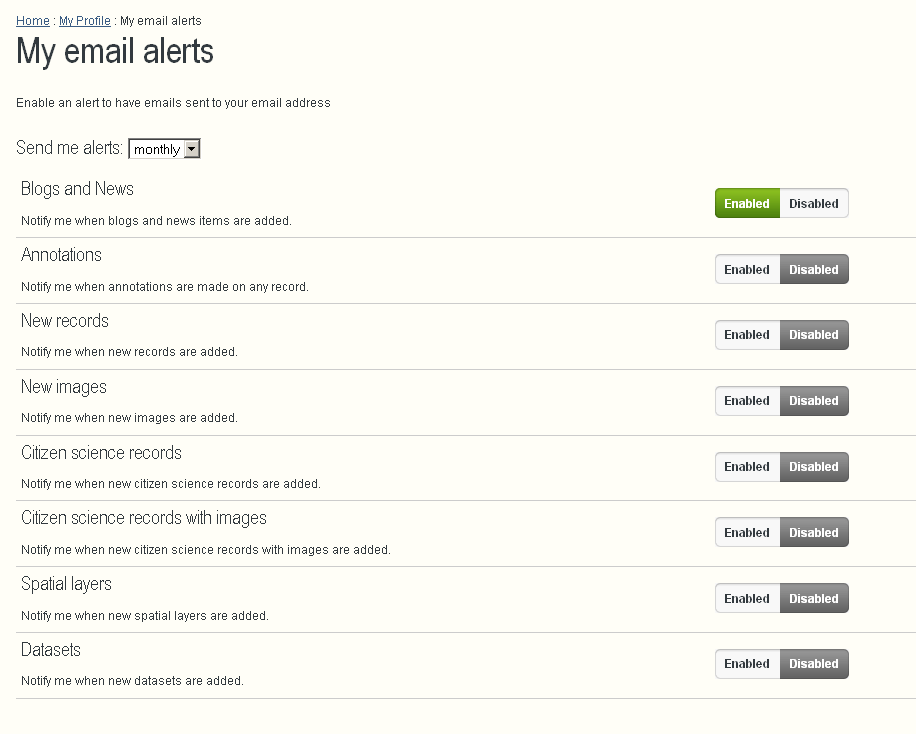Click Disabled for New images
Image resolution: width=916 pixels, height=734 pixels.
(813, 401)
